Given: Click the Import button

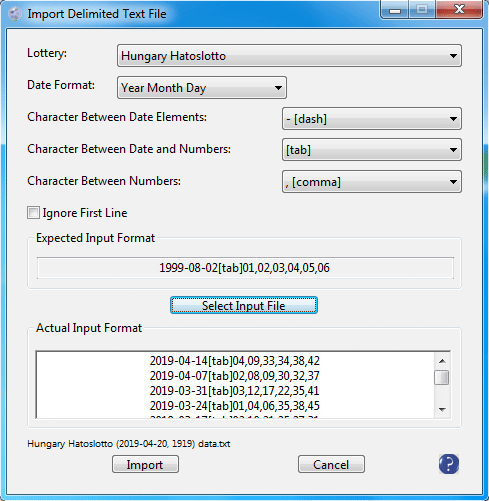Looking at the screenshot, I should (x=145, y=464).
